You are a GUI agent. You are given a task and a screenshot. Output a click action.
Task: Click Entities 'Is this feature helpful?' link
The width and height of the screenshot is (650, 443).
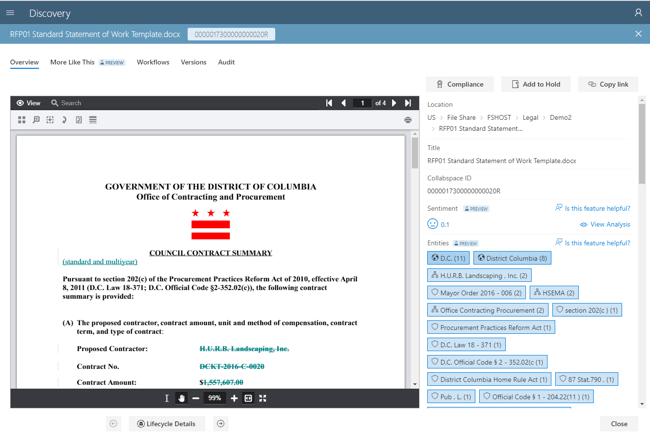593,243
